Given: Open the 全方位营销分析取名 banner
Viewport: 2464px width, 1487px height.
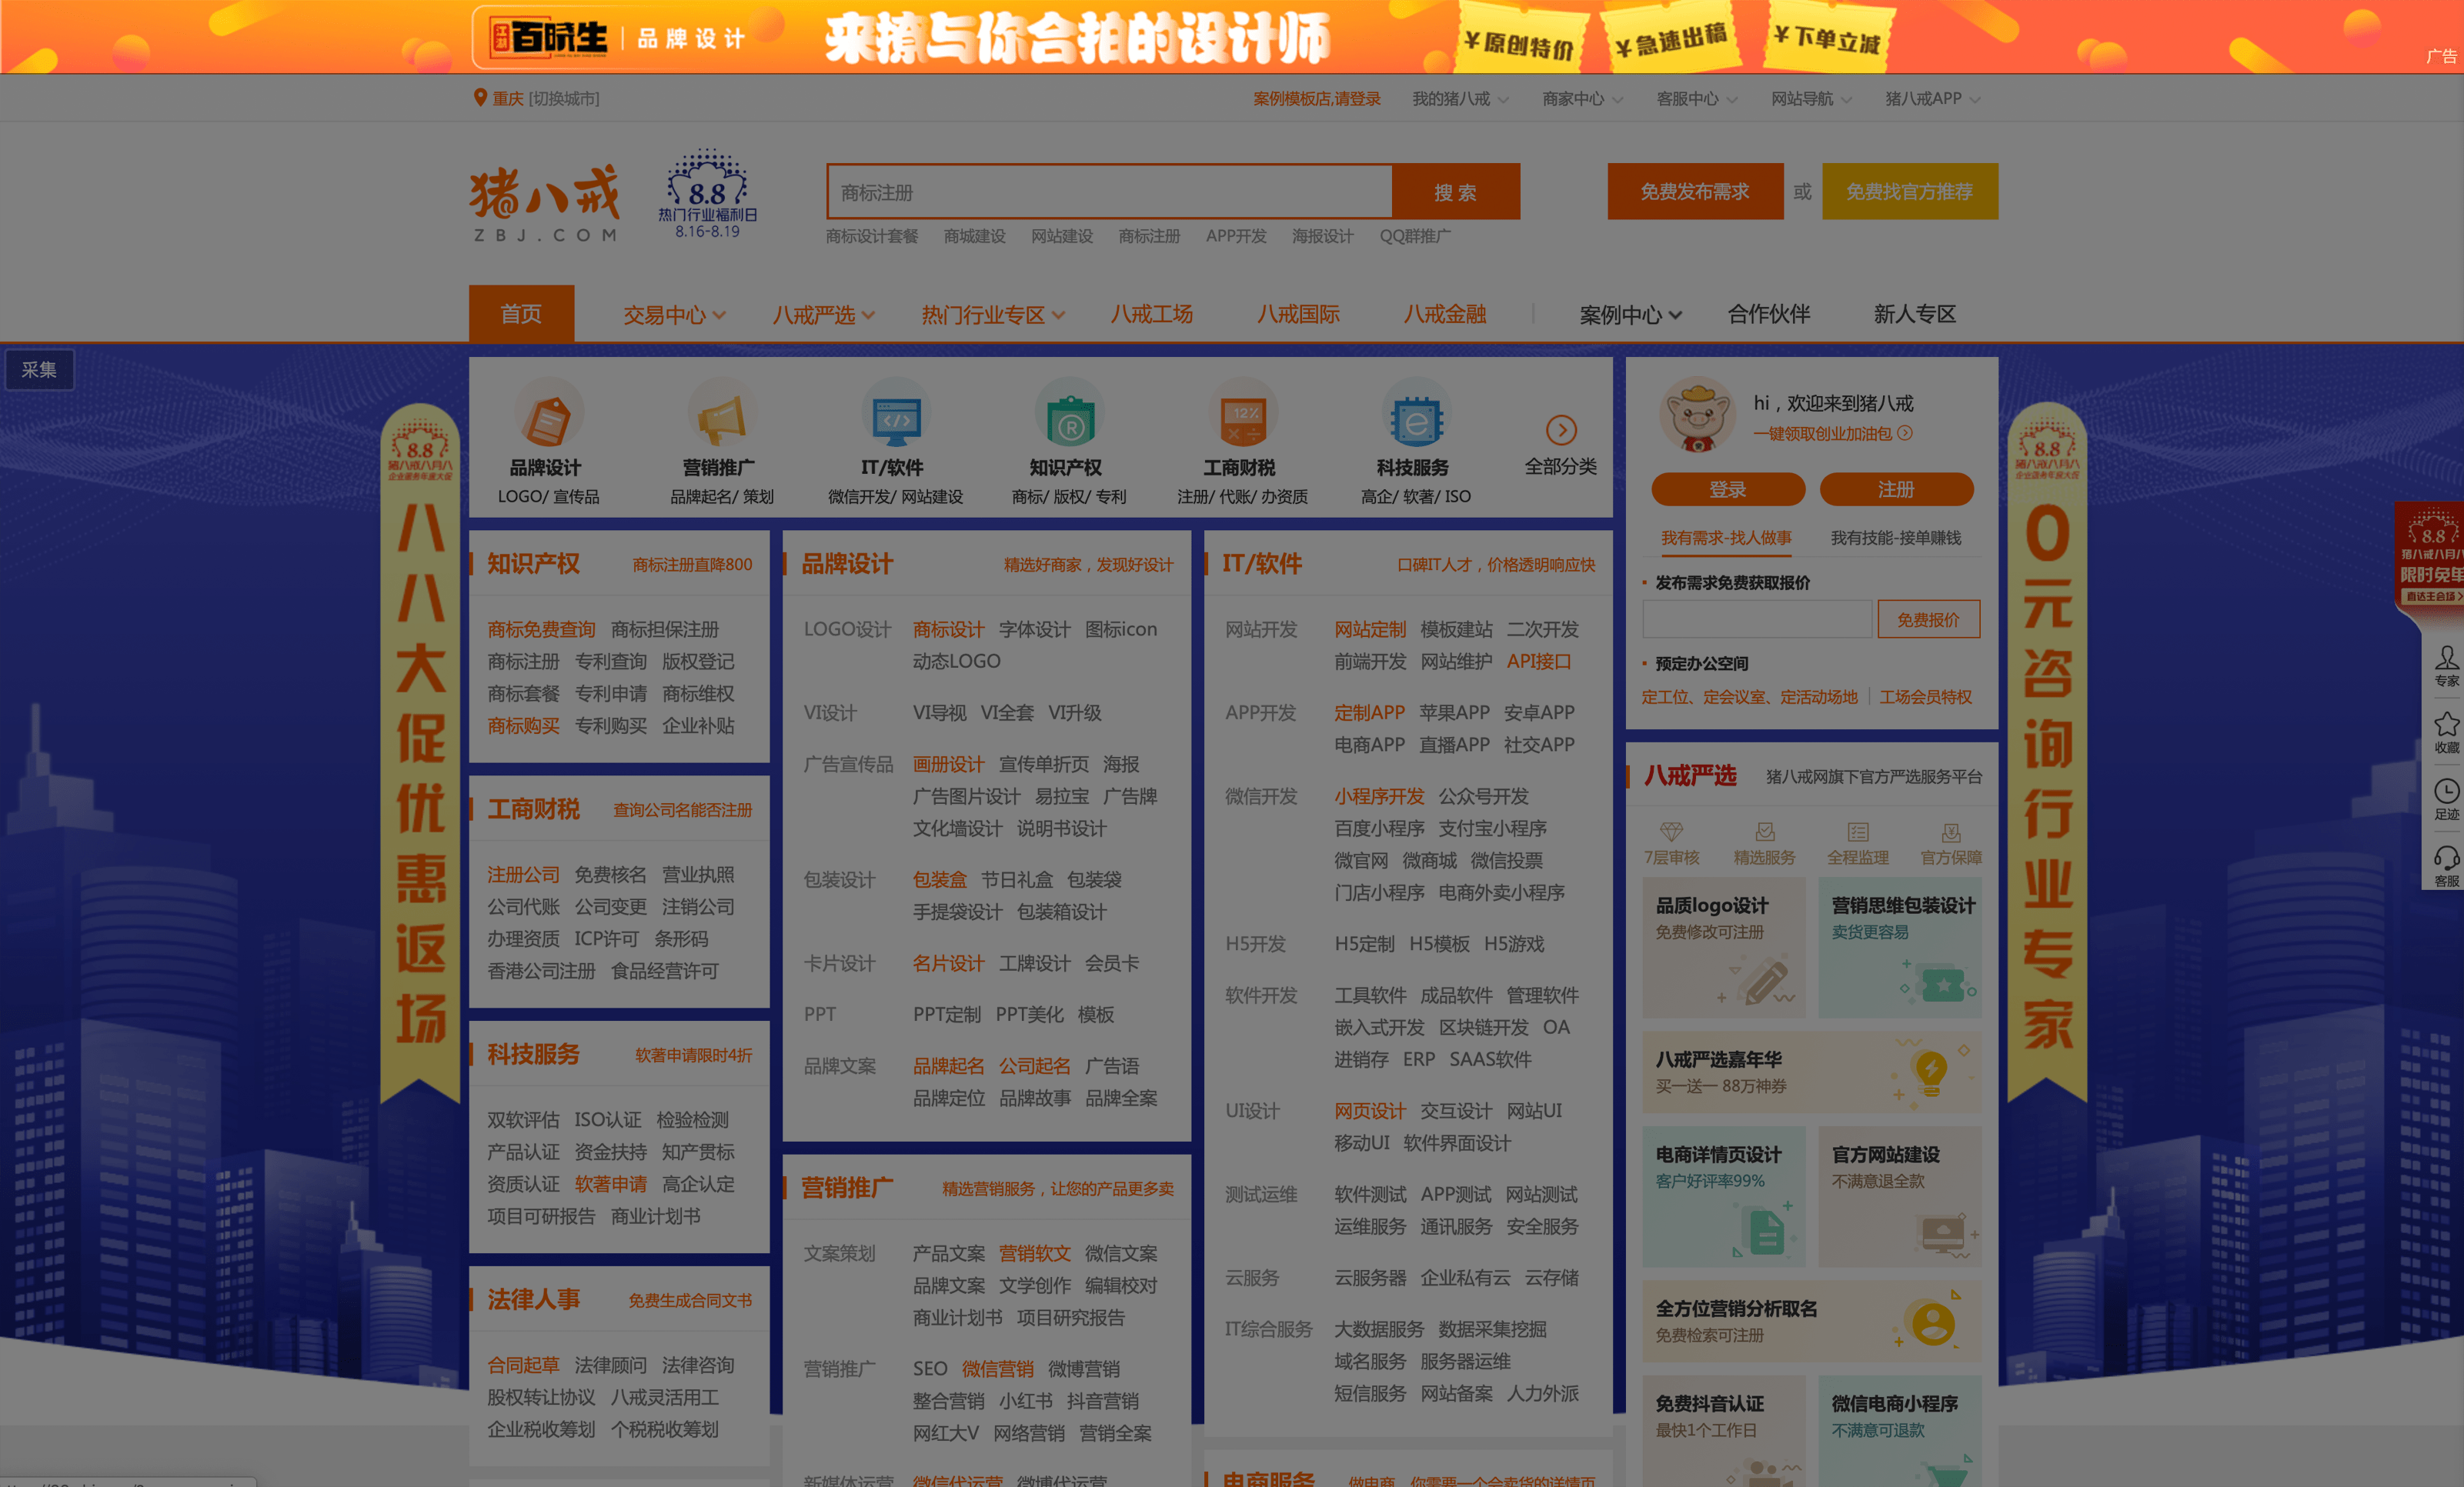Looking at the screenshot, I should (x=1811, y=1322).
